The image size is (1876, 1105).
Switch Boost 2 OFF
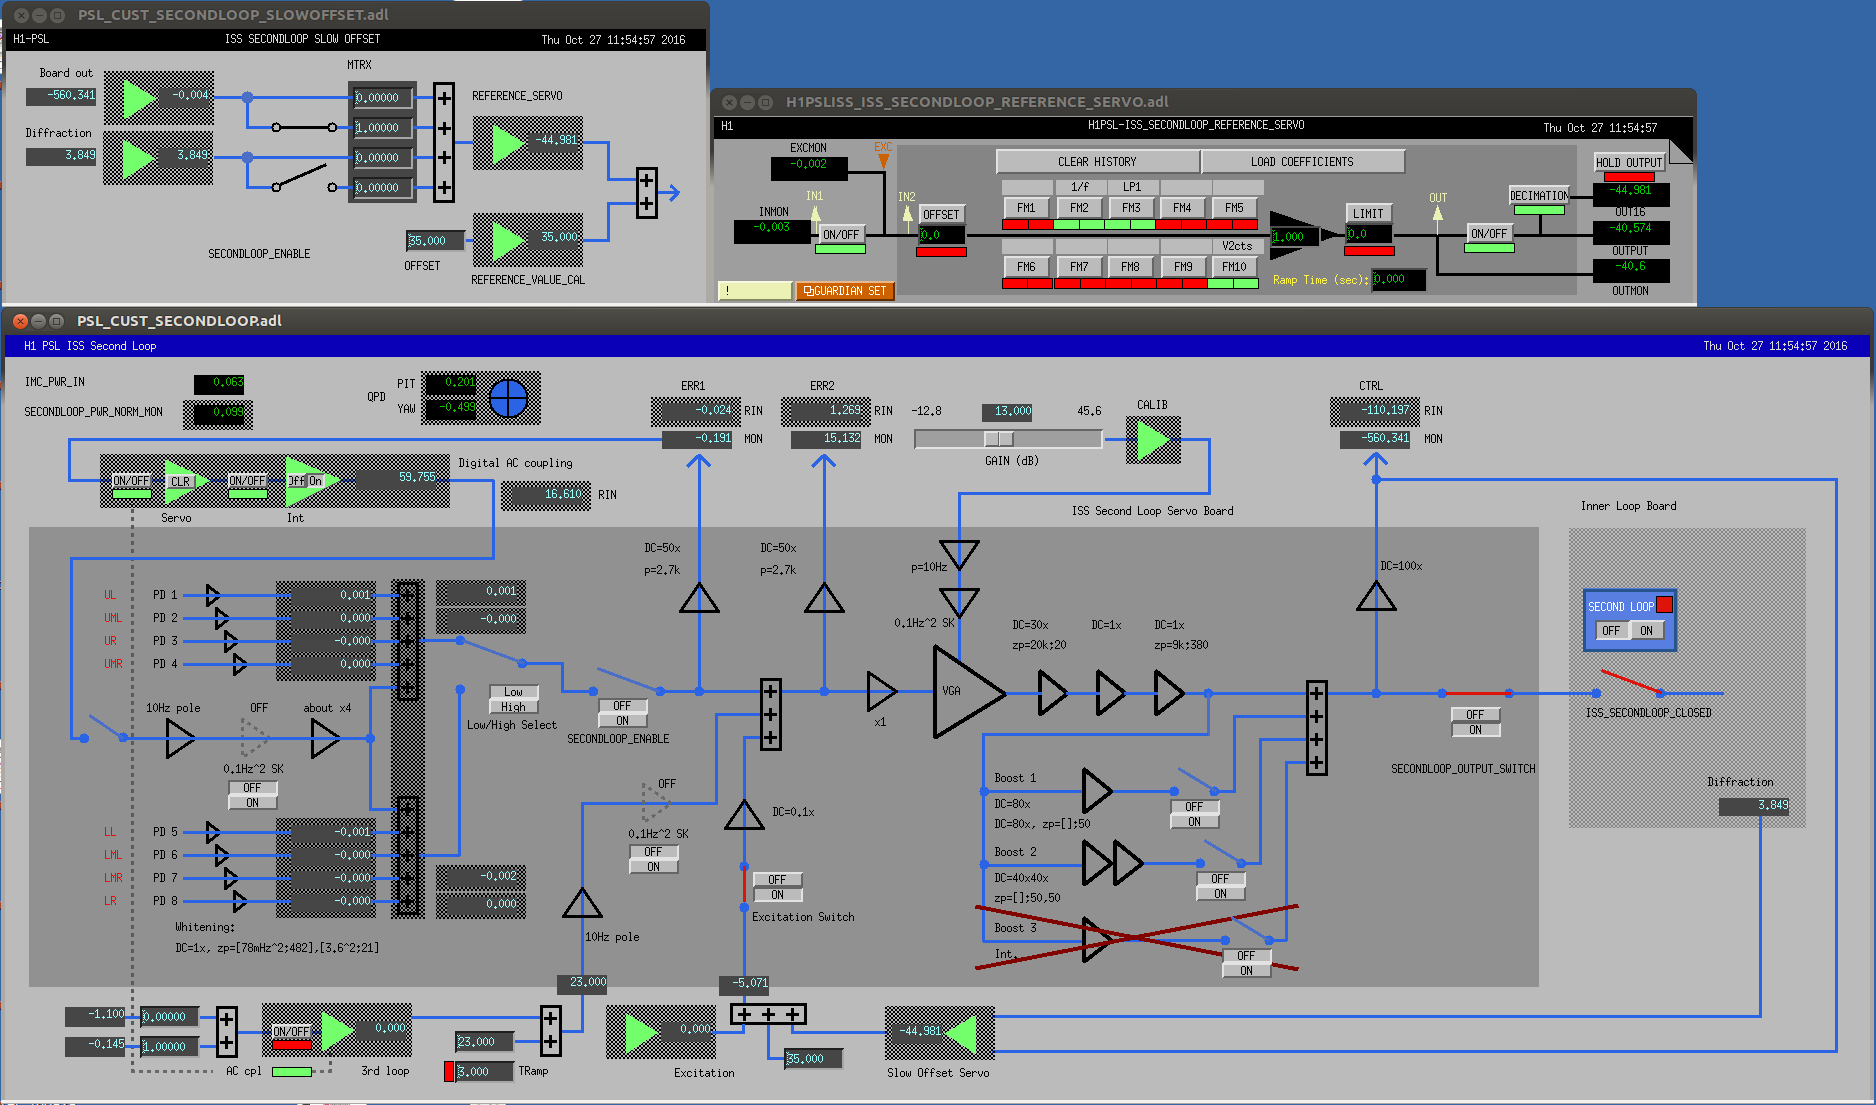tap(1220, 878)
